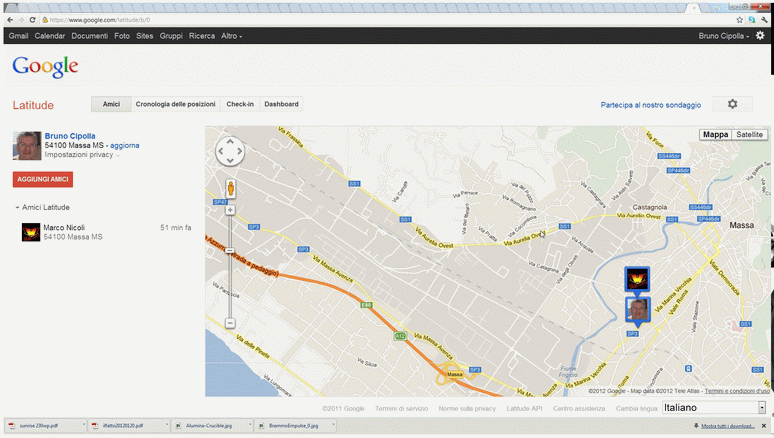The height and width of the screenshot is (438, 774).
Task: Open the Dashboard tab
Action: pos(281,104)
